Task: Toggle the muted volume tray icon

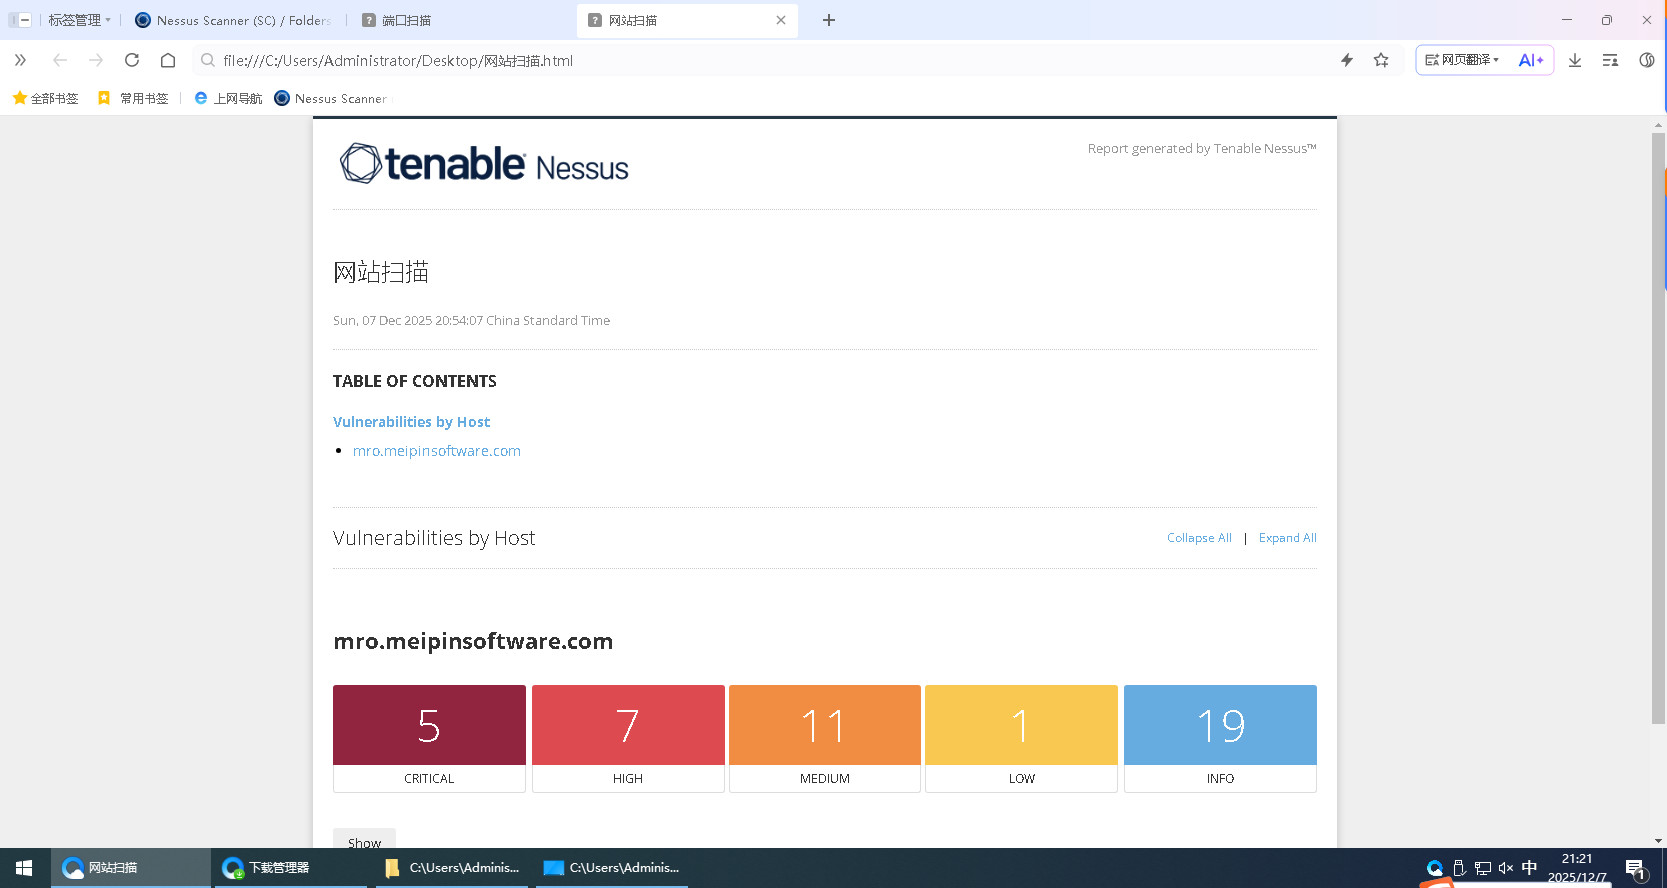Action: (1506, 868)
